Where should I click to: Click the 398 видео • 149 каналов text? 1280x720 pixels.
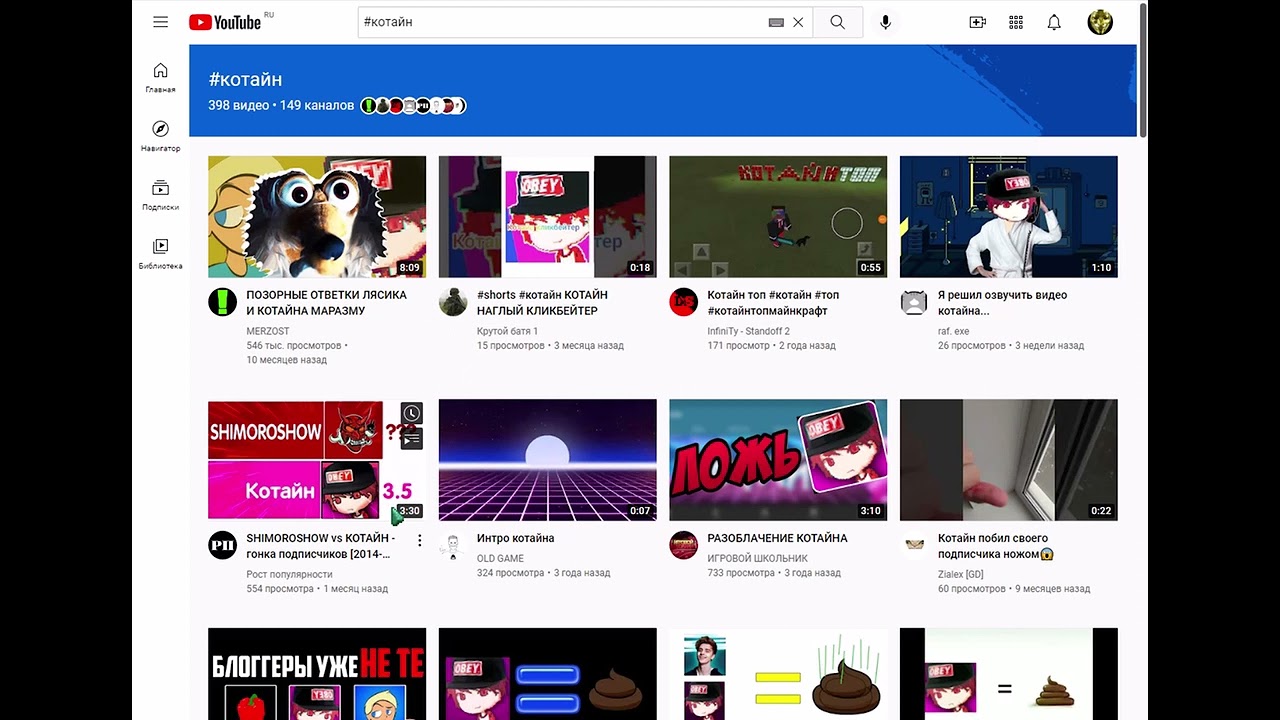[x=281, y=105]
